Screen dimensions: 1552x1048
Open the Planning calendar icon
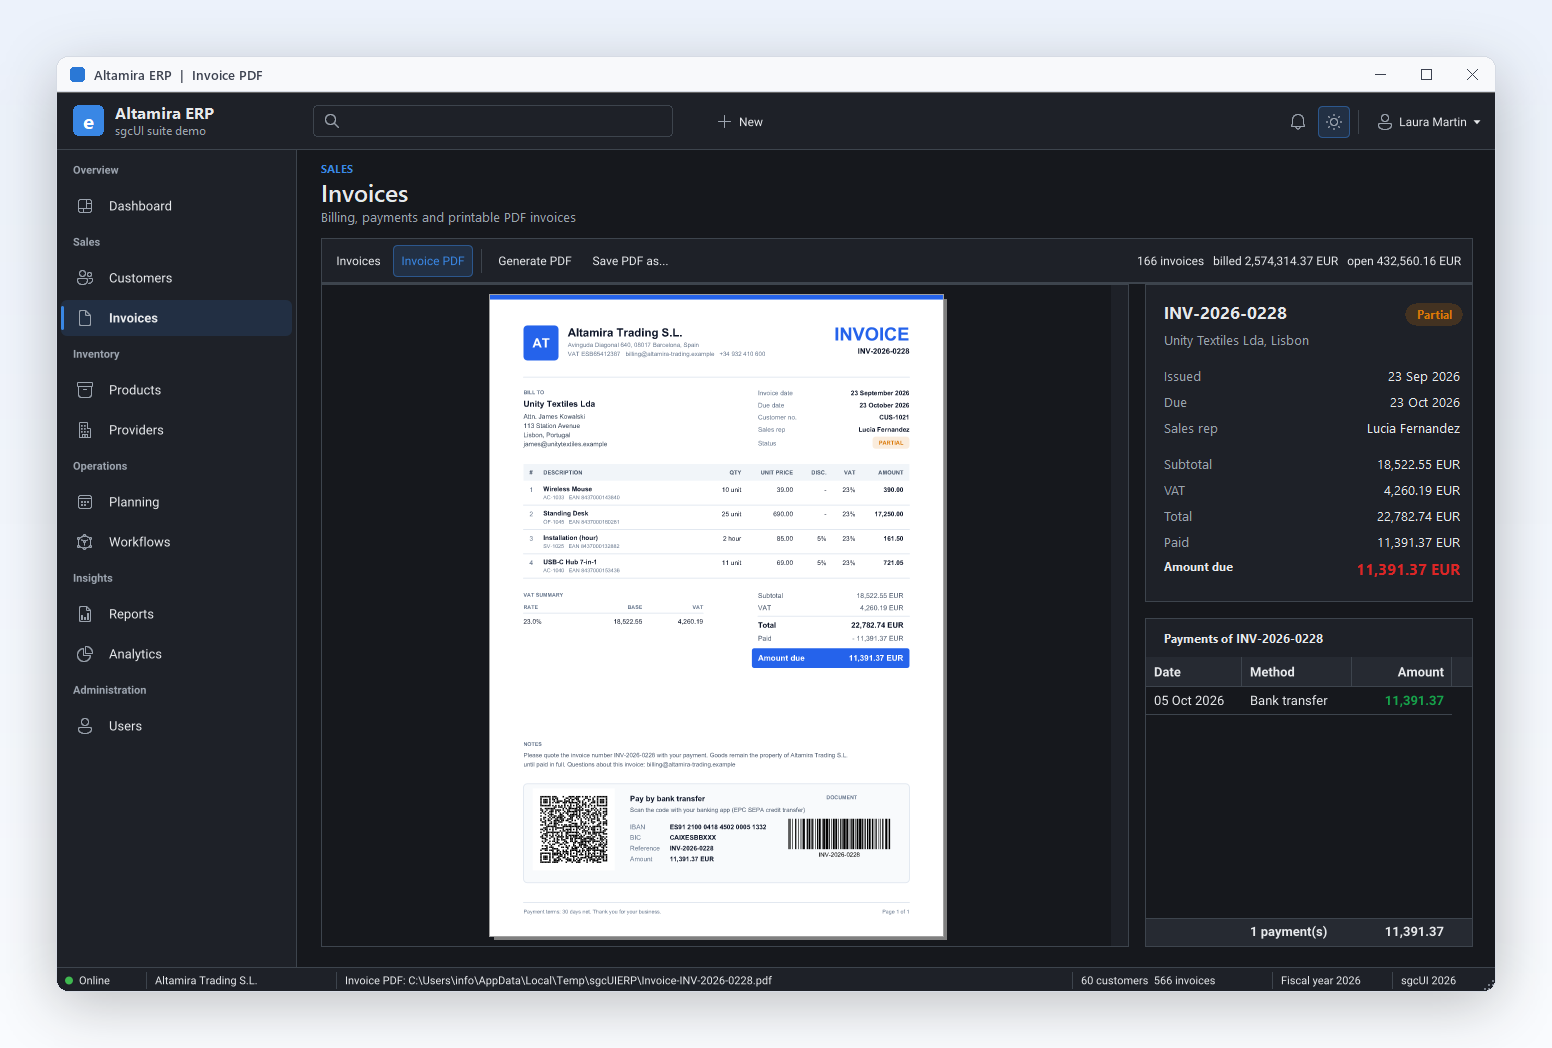(x=85, y=502)
